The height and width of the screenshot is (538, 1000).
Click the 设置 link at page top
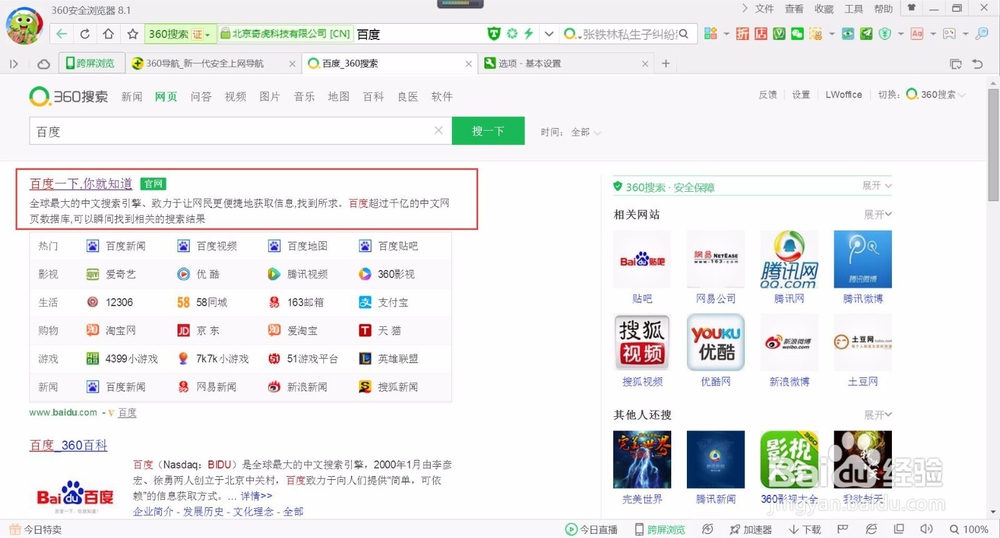point(801,94)
